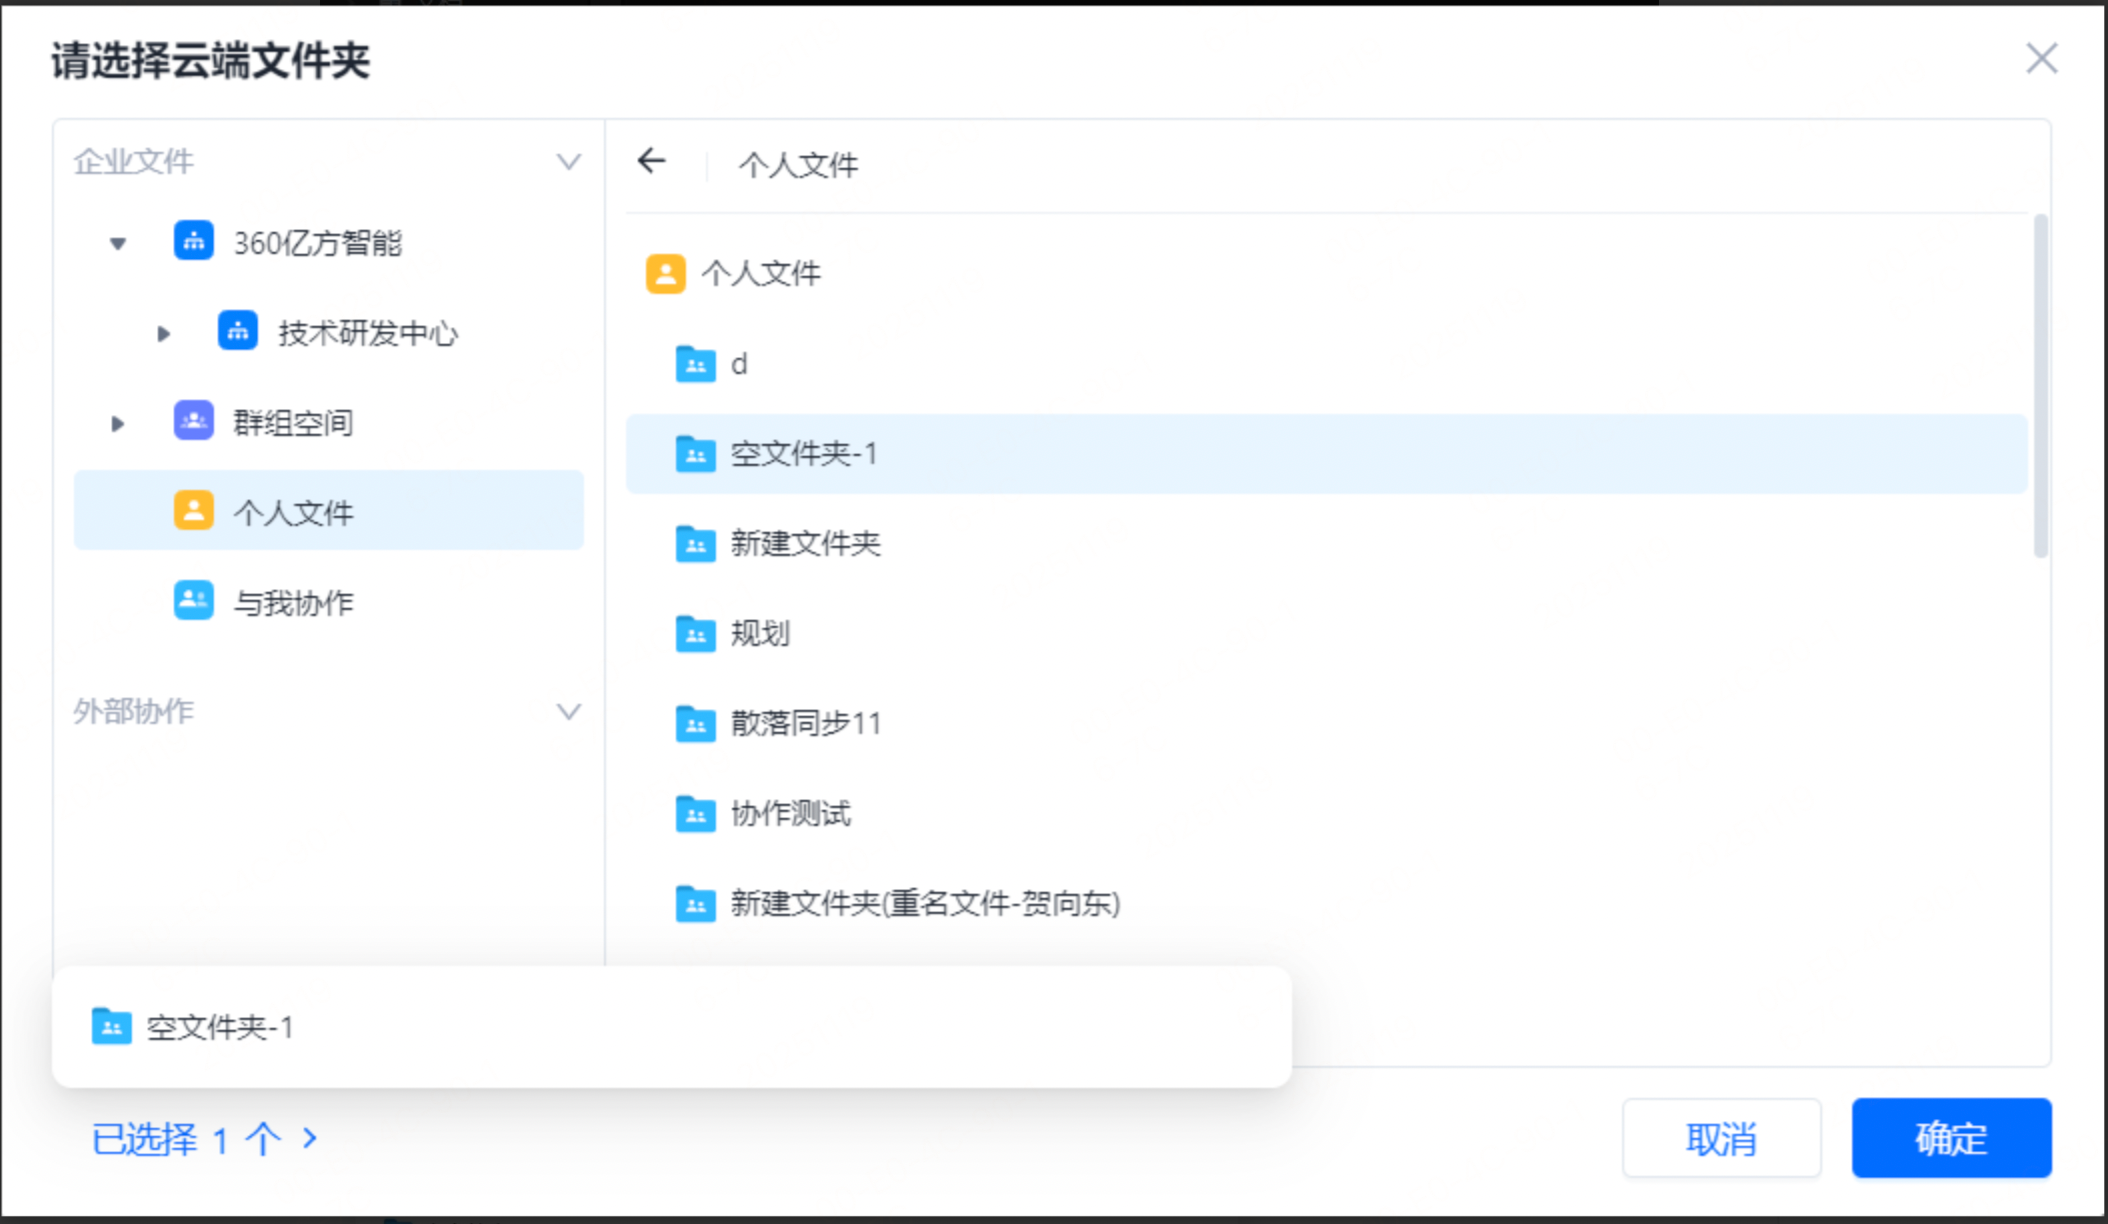The width and height of the screenshot is (2108, 1224).
Task: Click the 空文件夹-1 shared folder icon
Action: [x=694, y=454]
